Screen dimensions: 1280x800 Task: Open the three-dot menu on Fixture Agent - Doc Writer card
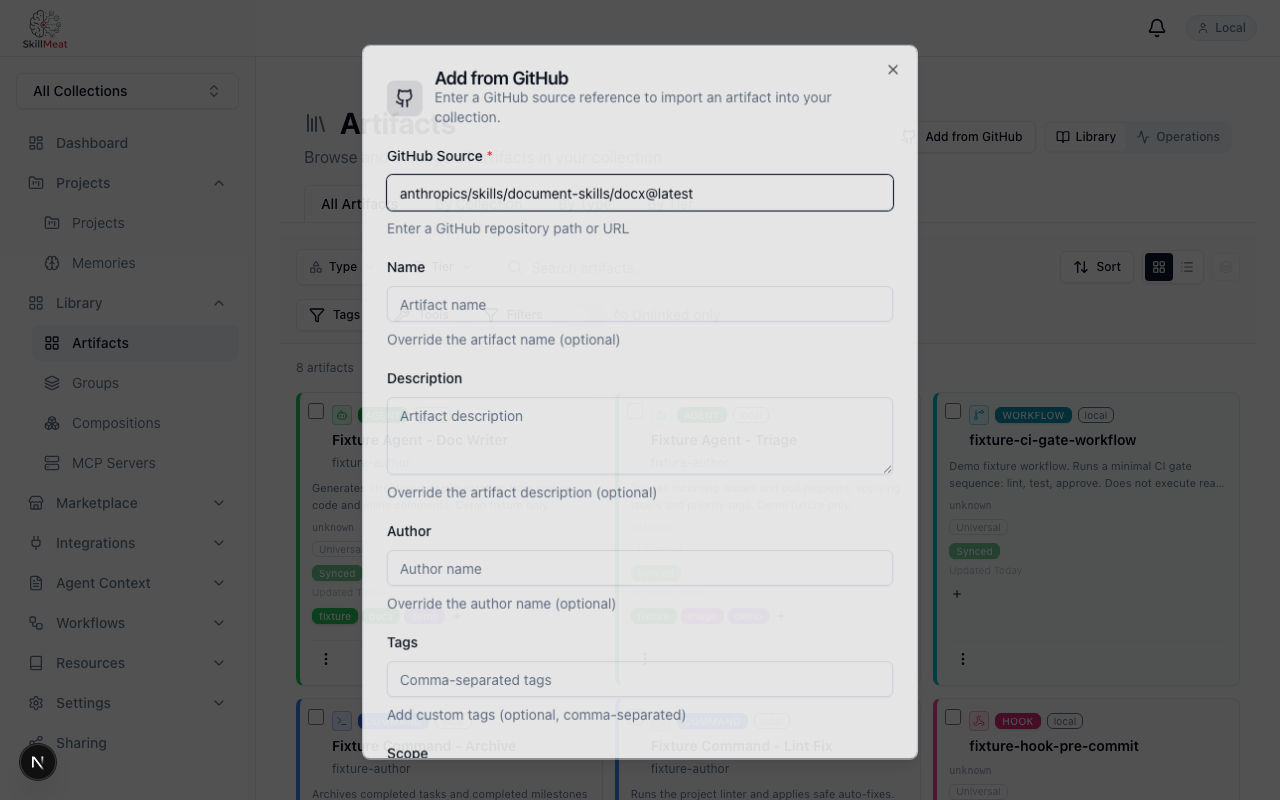(326, 659)
